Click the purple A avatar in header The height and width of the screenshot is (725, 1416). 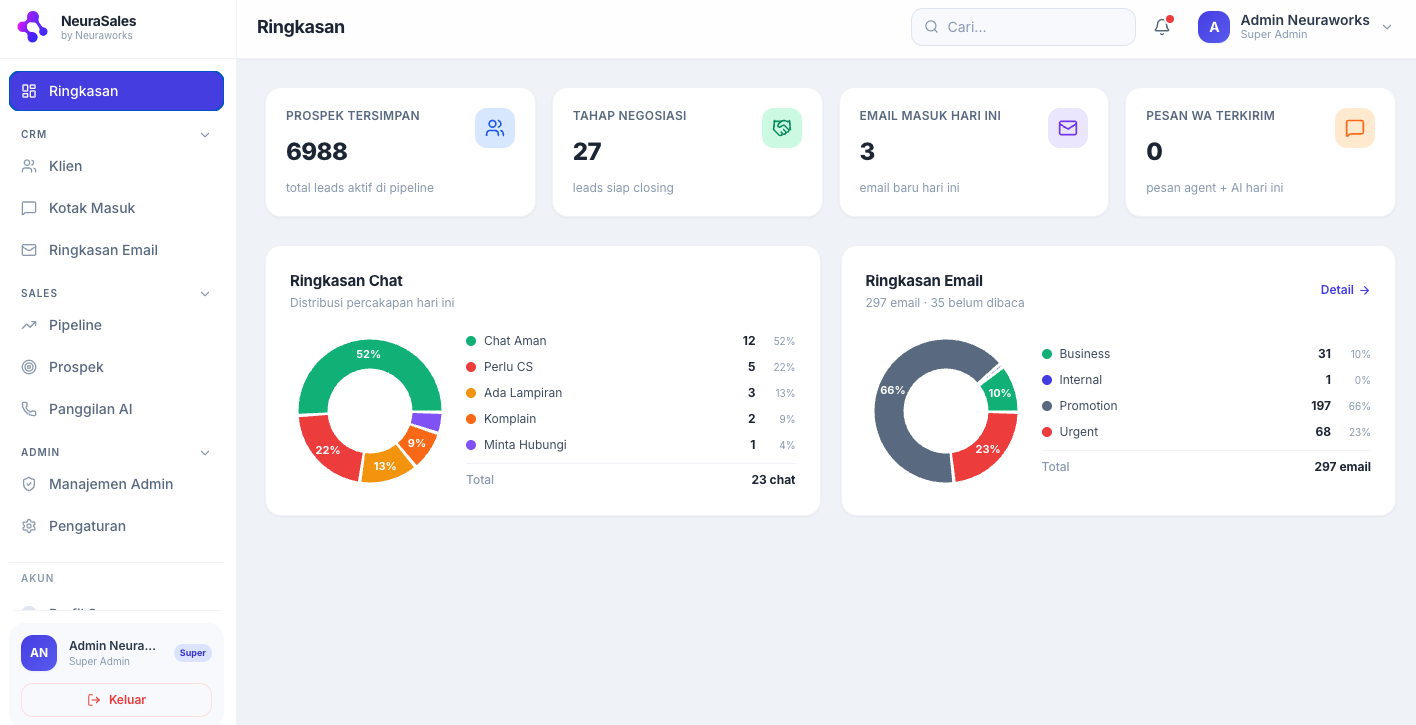1214,27
